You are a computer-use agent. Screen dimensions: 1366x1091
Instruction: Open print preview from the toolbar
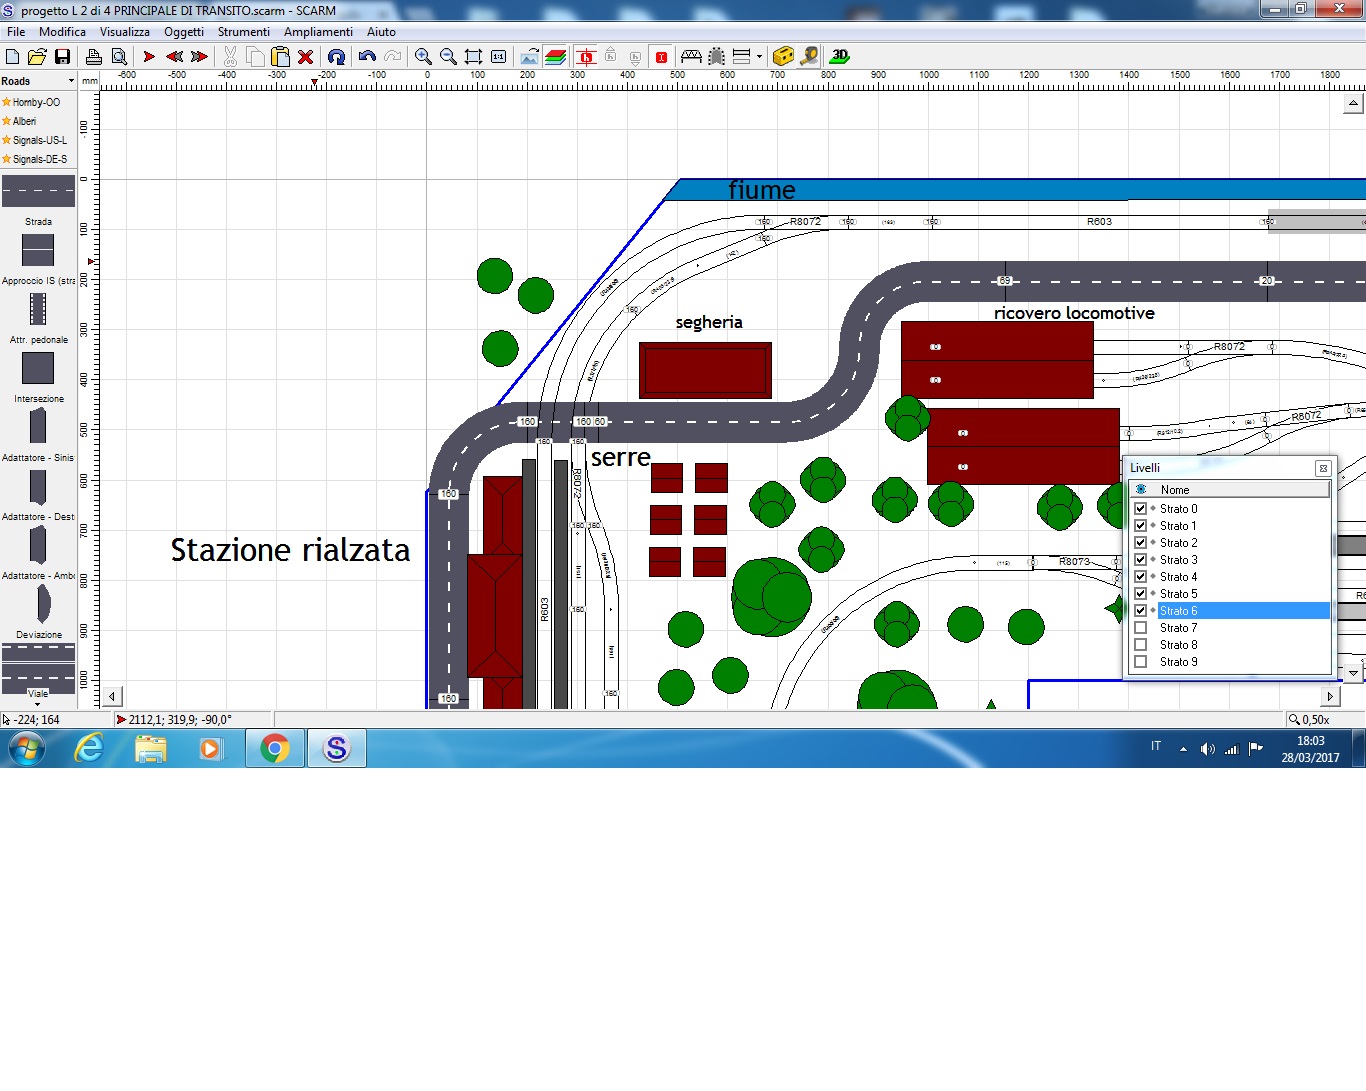coord(119,57)
